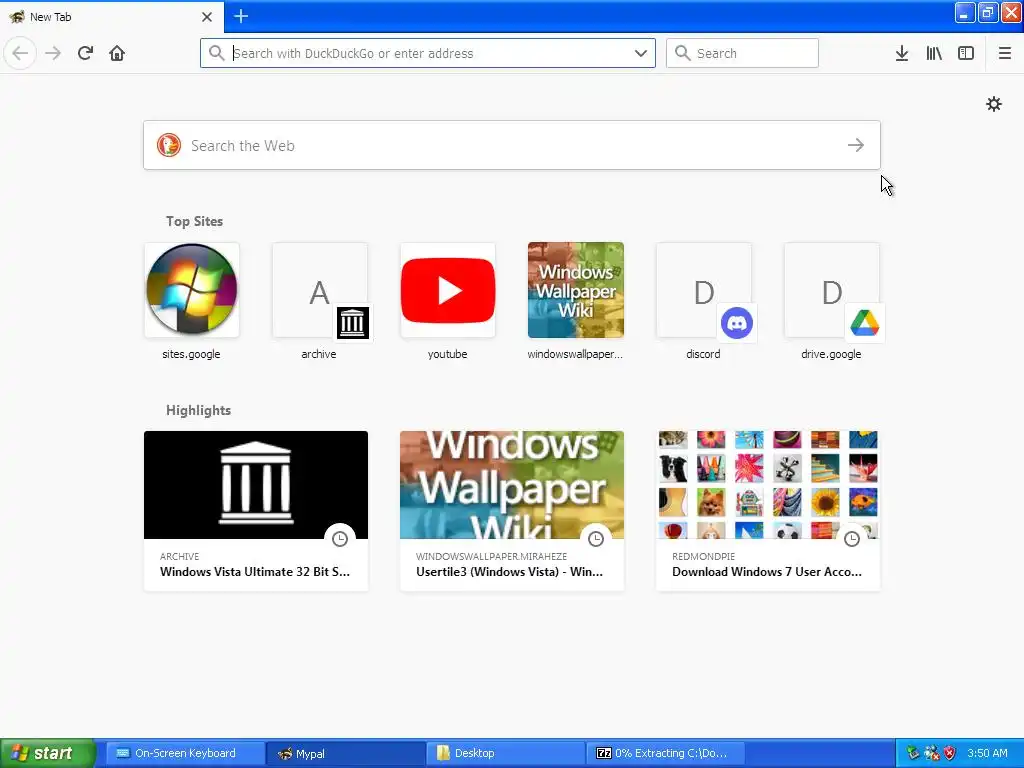Click the Internet Archive logo badge
1024x768 pixels.
[353, 323]
